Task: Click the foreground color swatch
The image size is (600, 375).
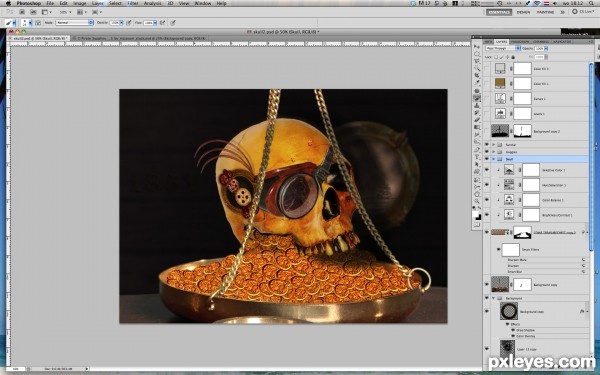Action: [475, 214]
